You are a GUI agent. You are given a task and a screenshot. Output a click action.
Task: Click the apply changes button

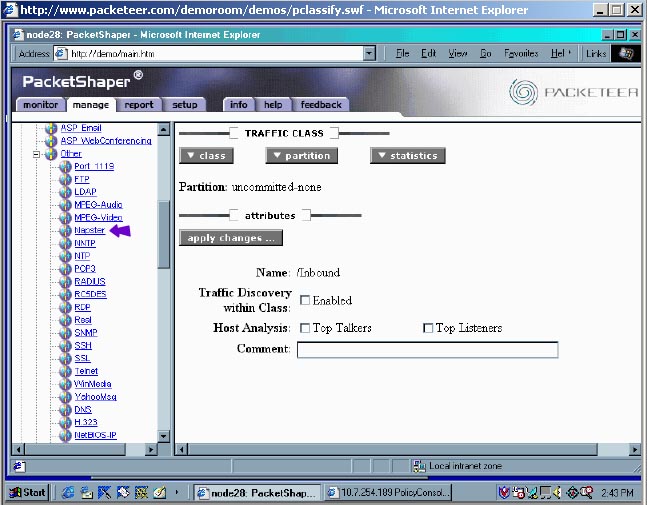[231, 238]
